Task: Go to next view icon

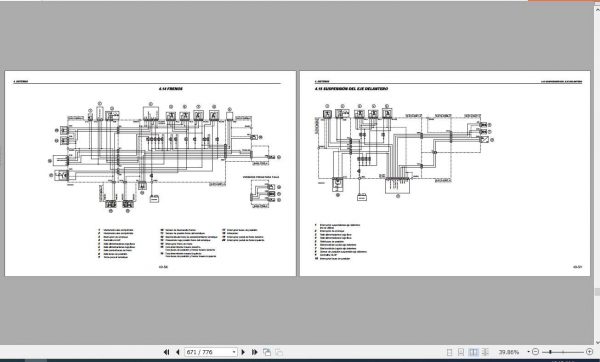Action: pos(279,352)
